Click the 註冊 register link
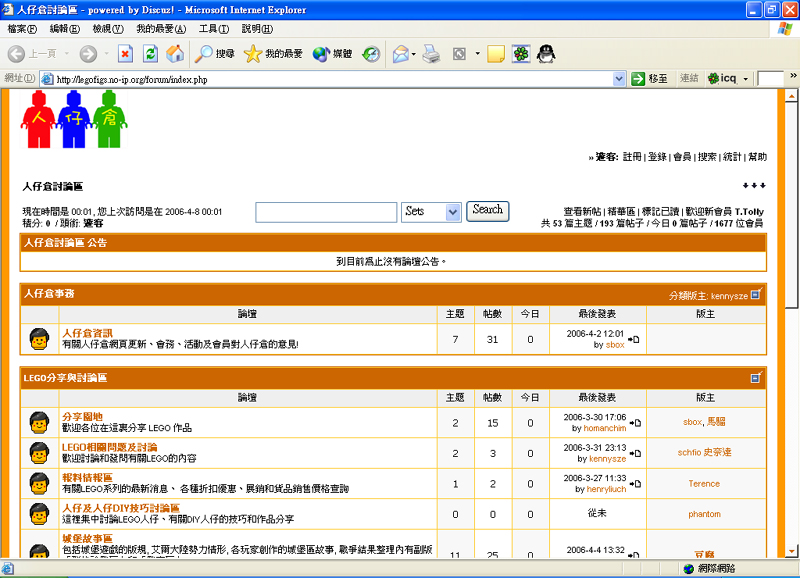Screen dimensions: 800x578 632,157
